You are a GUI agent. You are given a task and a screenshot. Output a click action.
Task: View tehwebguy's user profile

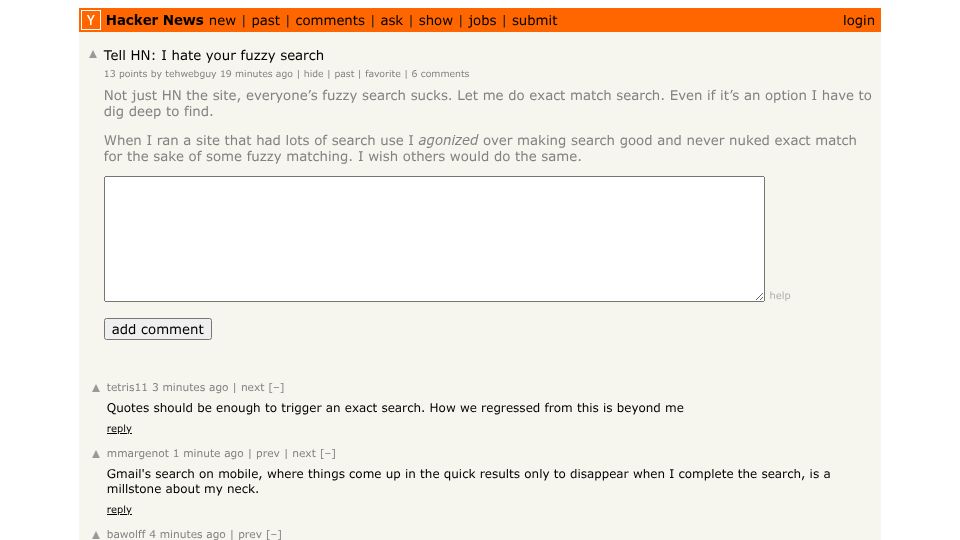point(190,73)
